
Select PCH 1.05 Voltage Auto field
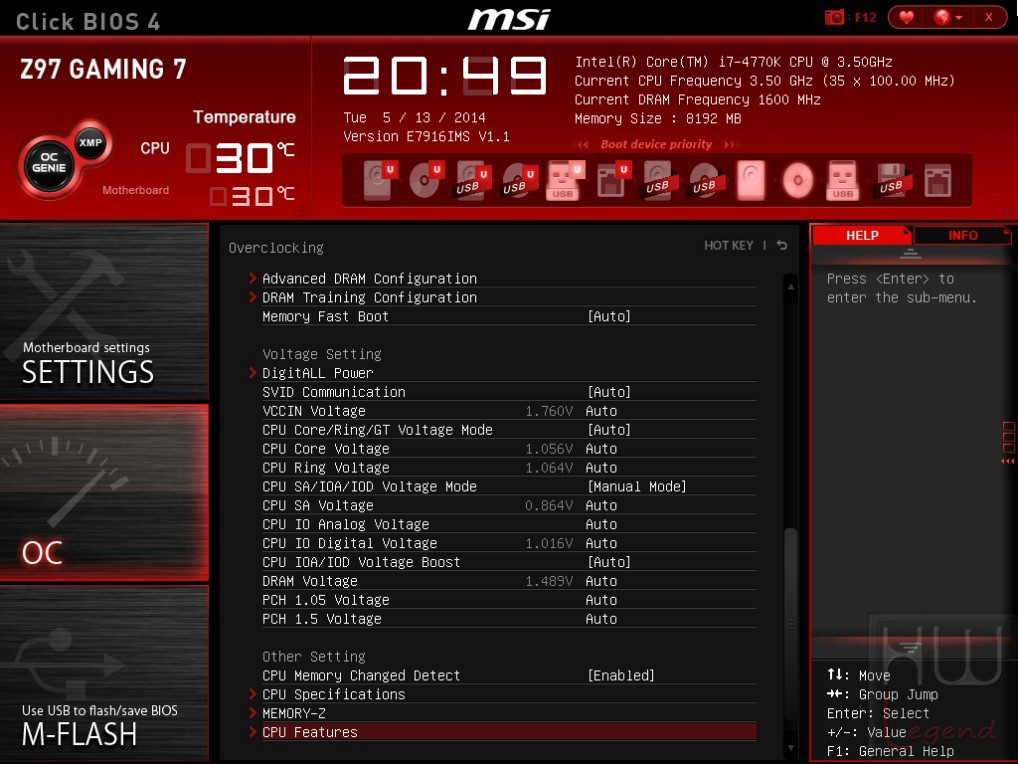pyautogui.click(x=601, y=600)
